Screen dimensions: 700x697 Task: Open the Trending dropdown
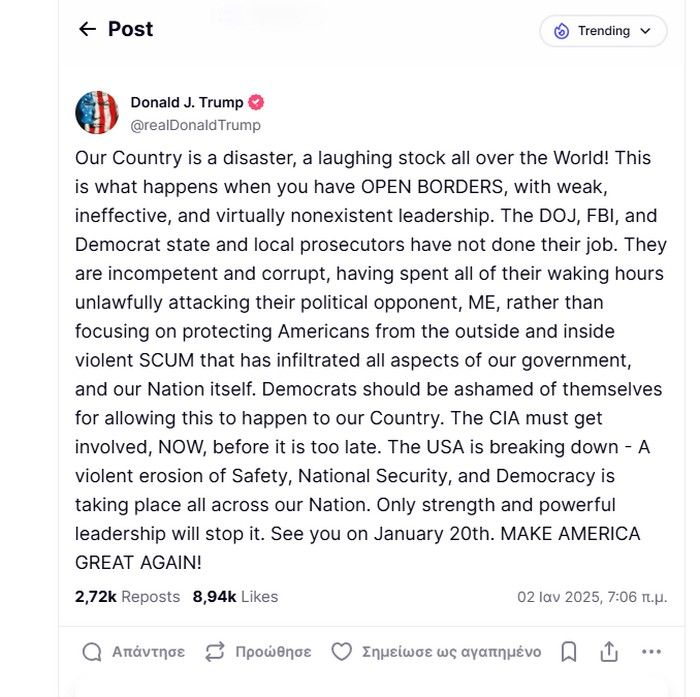[603, 31]
